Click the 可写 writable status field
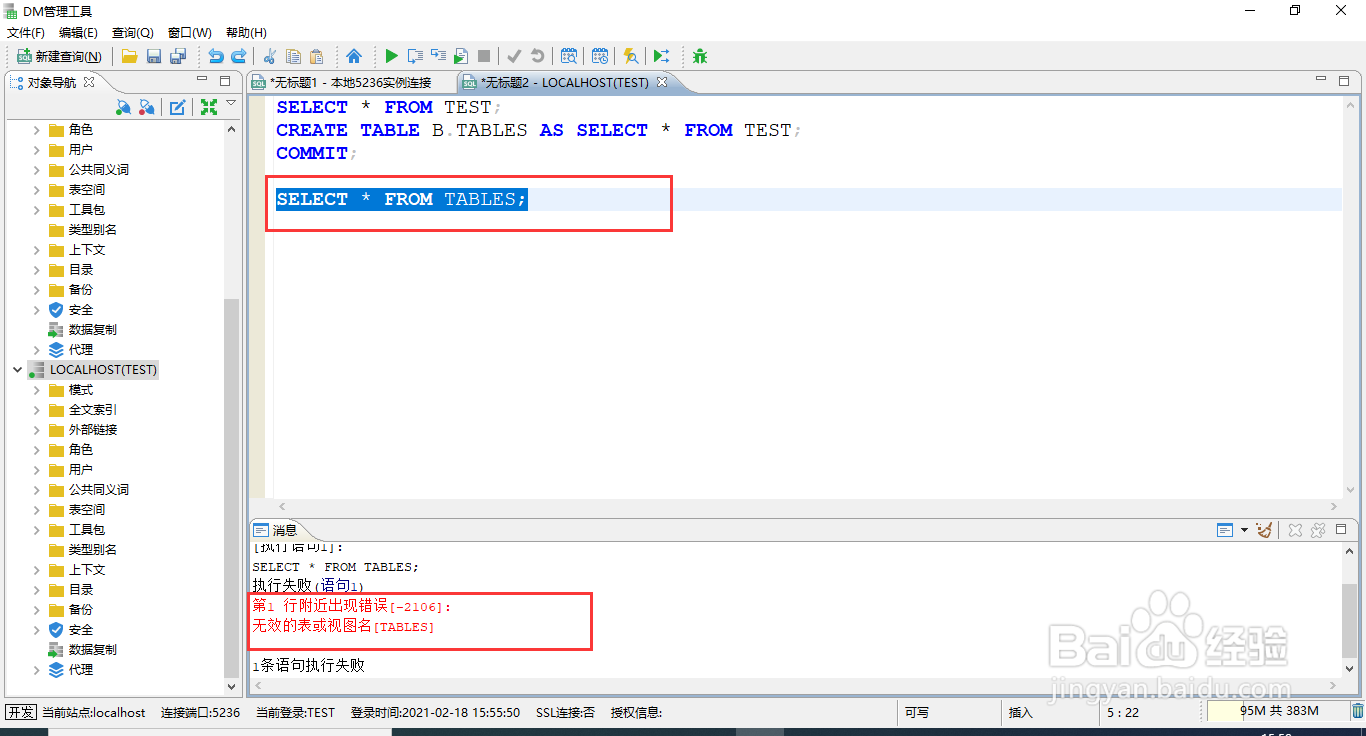 pos(917,712)
